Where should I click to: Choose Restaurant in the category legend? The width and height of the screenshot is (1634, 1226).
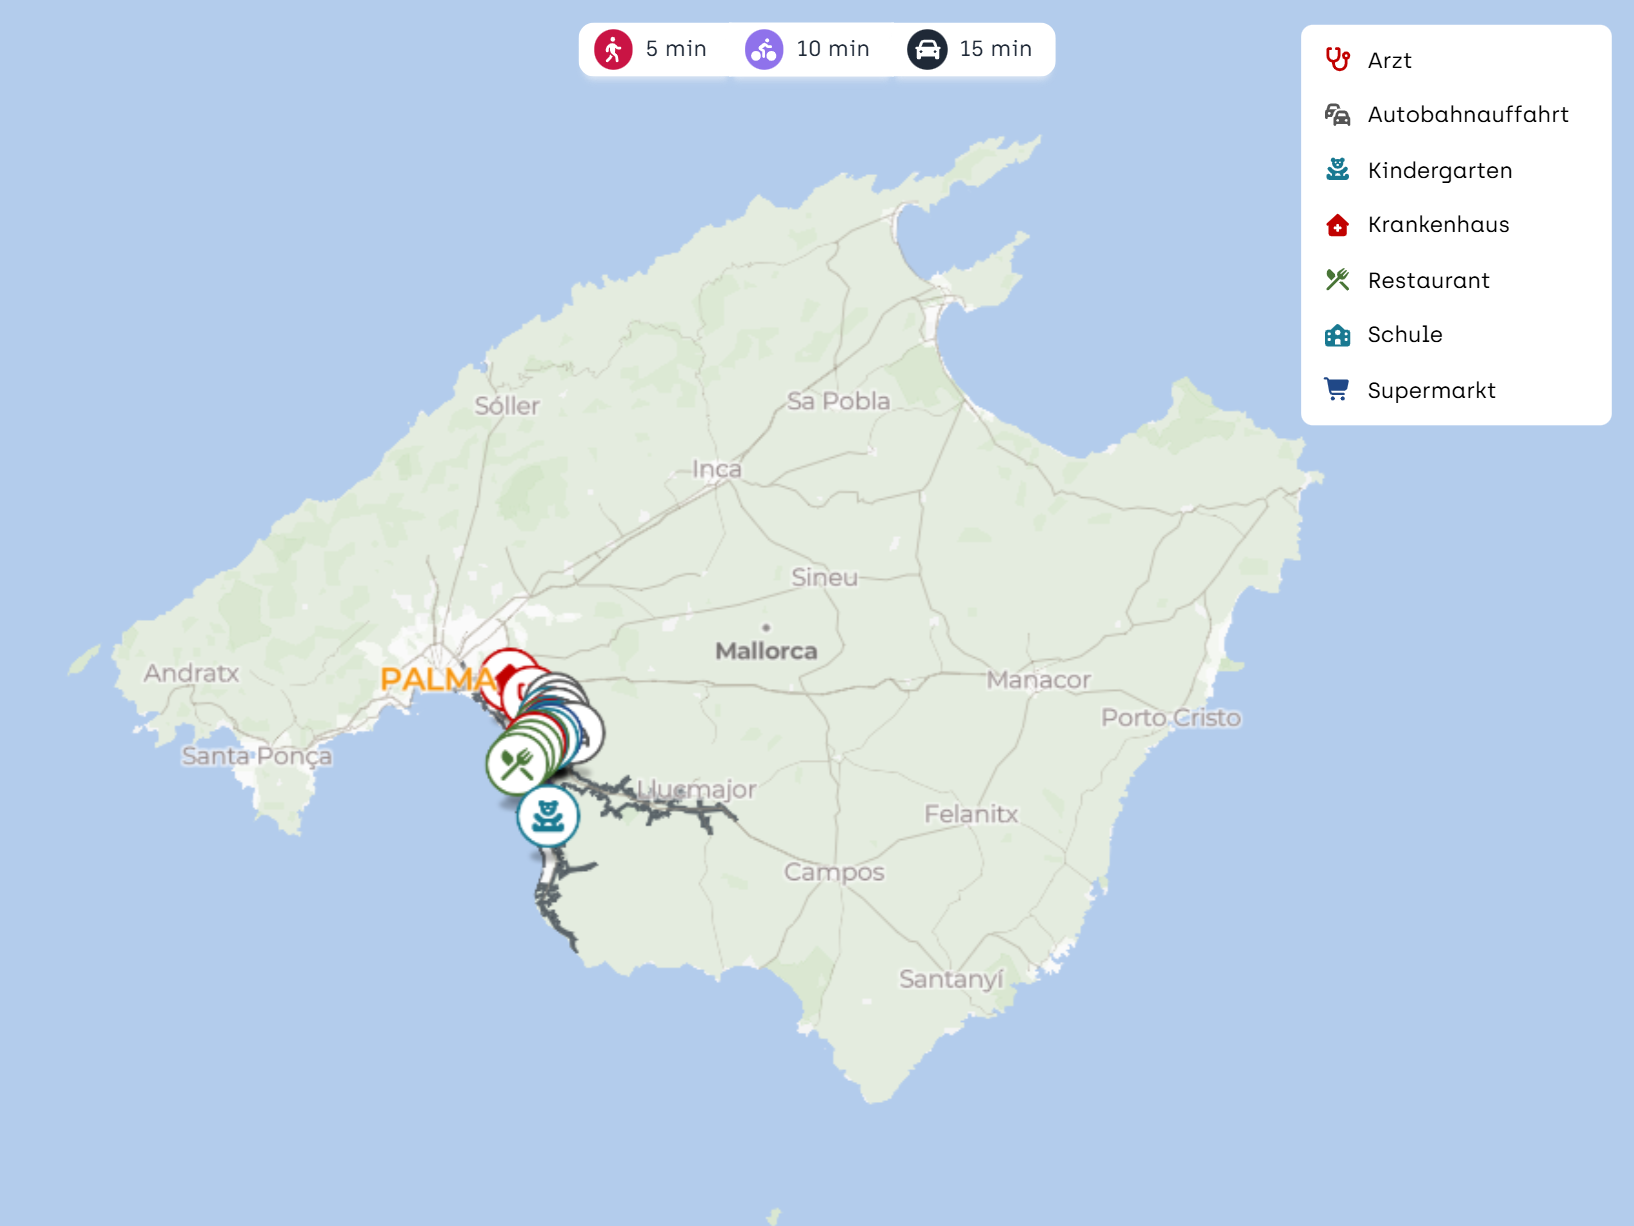click(1427, 280)
